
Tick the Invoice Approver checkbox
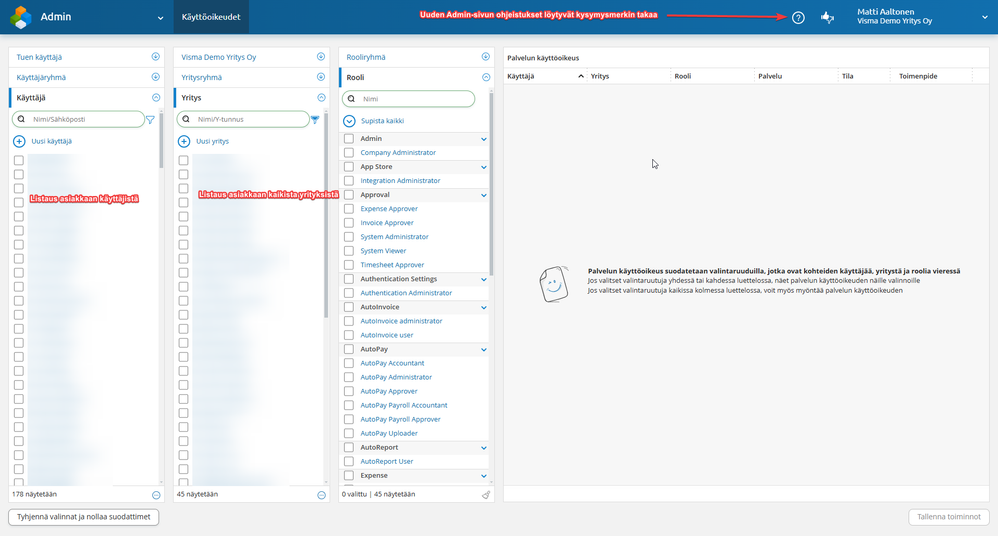pyautogui.click(x=349, y=223)
